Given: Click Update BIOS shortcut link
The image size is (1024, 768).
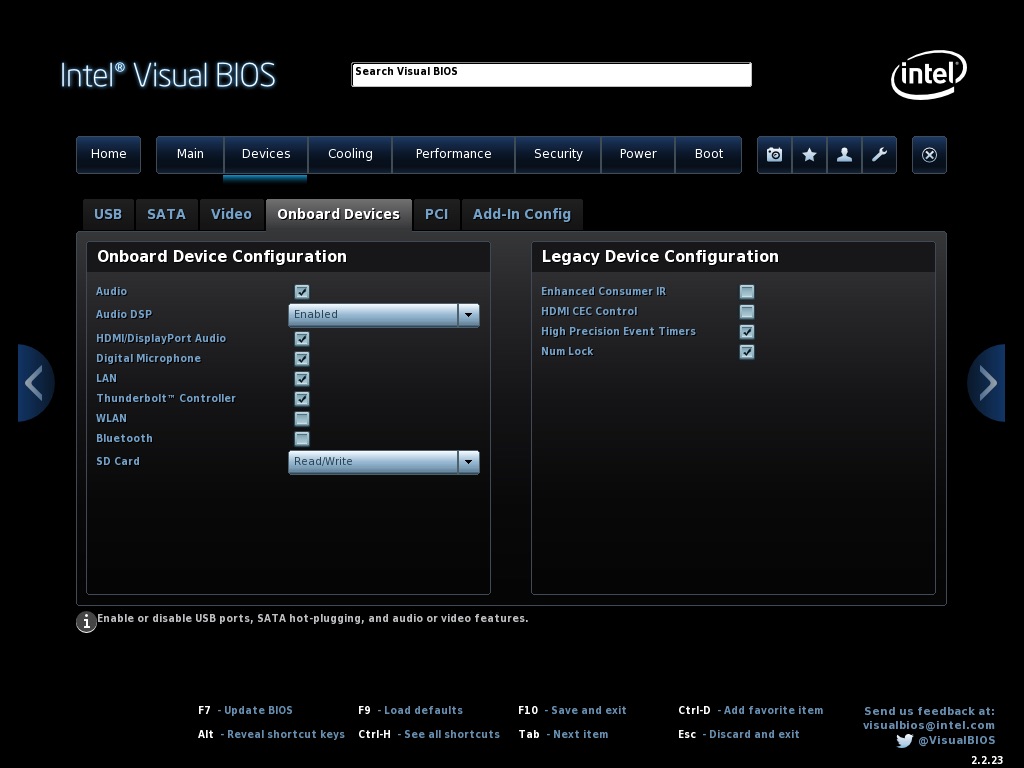Looking at the screenshot, I should click(258, 711).
